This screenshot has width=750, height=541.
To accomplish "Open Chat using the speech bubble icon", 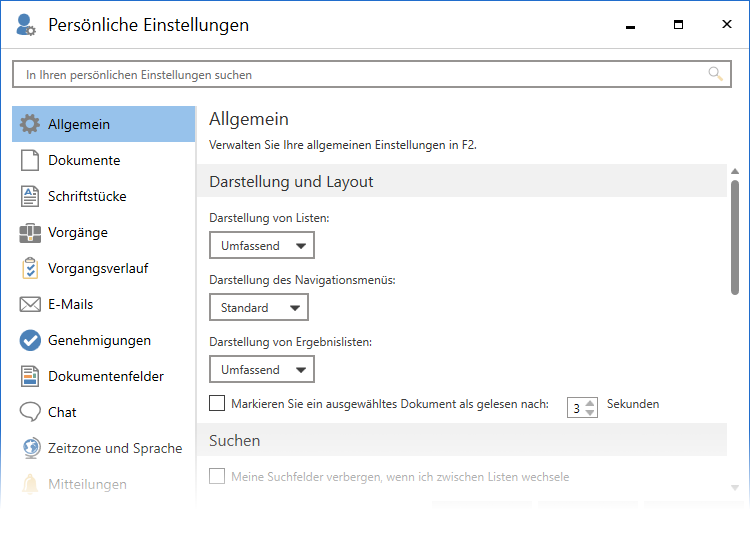I will point(30,412).
